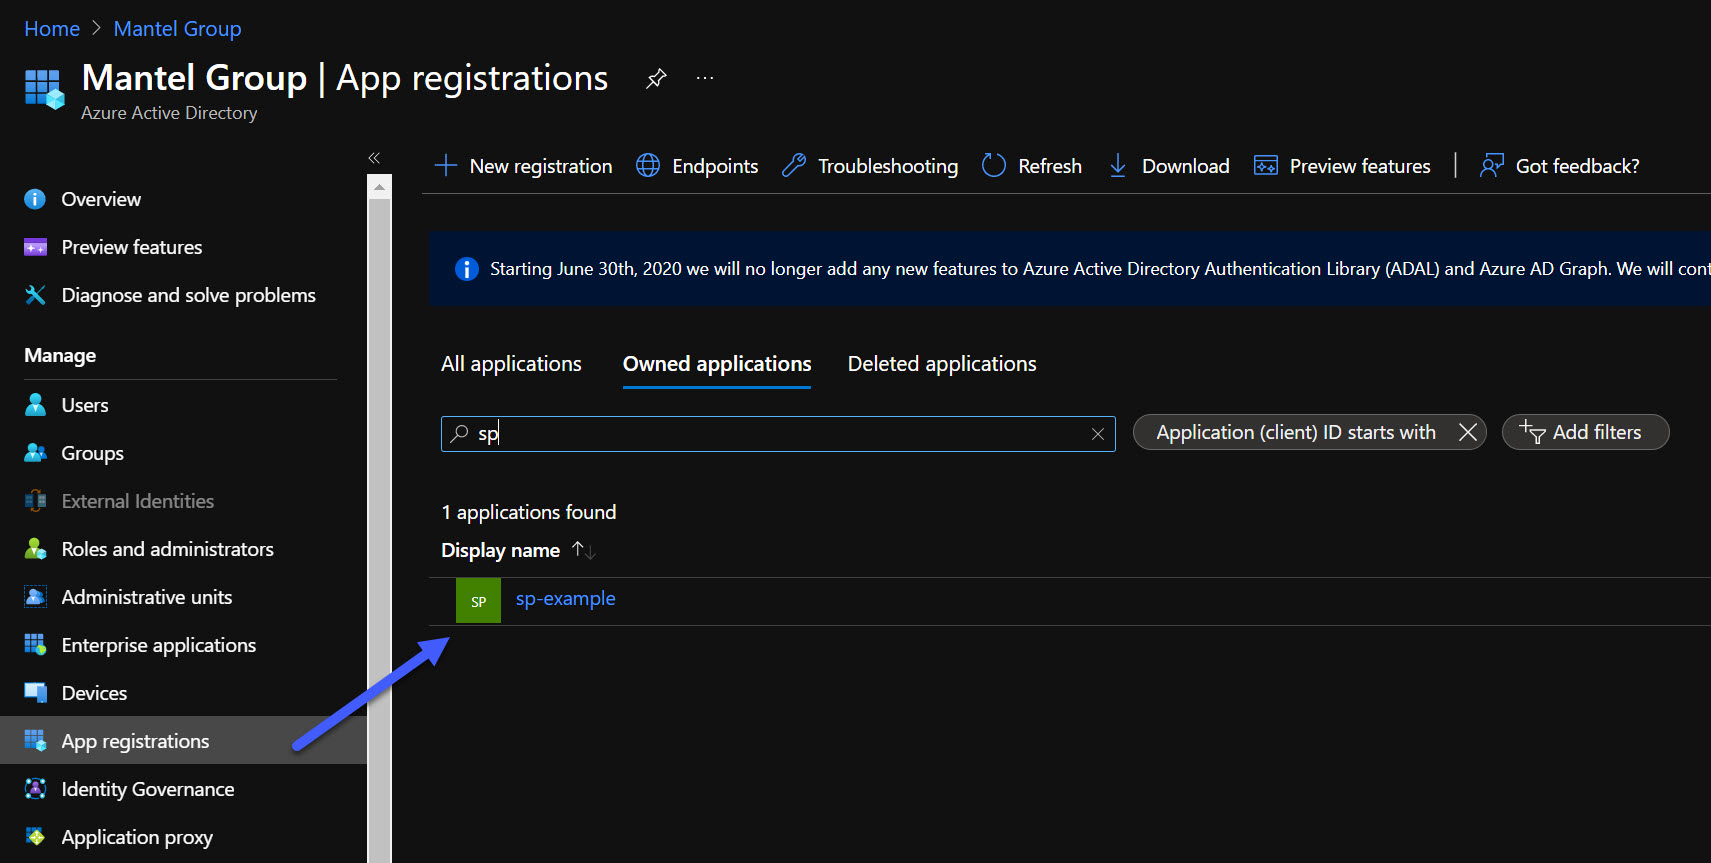Image resolution: width=1711 pixels, height=863 pixels.
Task: Click Got feedback? in the toolbar
Action: [x=1560, y=166]
